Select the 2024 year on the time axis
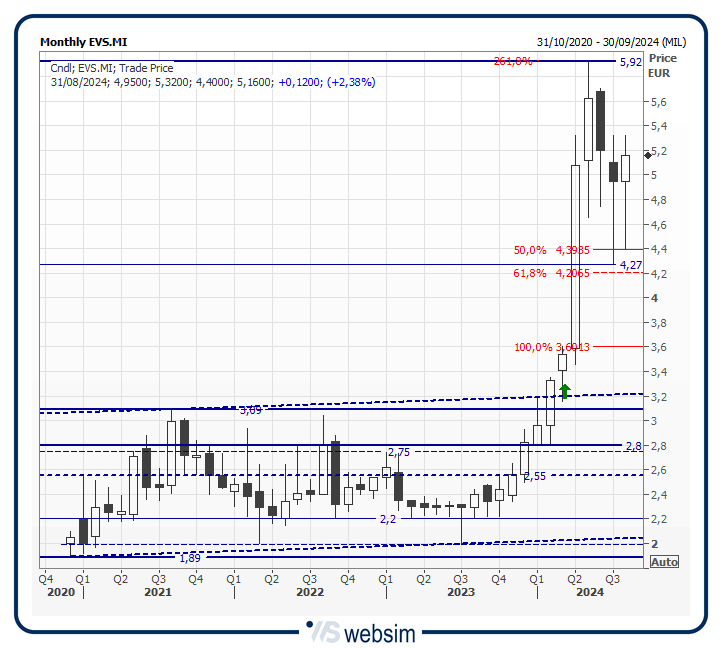 (589, 593)
